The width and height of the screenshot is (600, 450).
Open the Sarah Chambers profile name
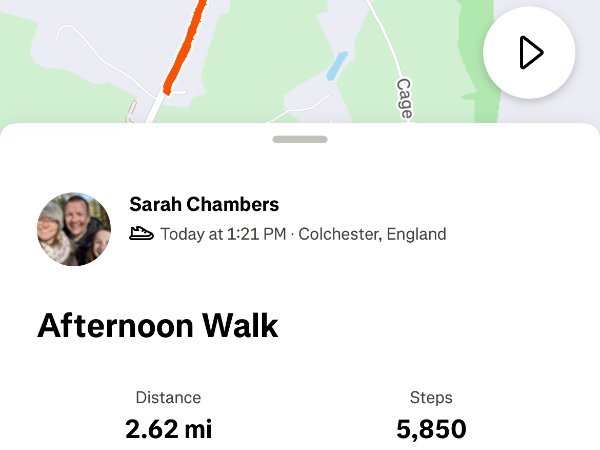[204, 205]
